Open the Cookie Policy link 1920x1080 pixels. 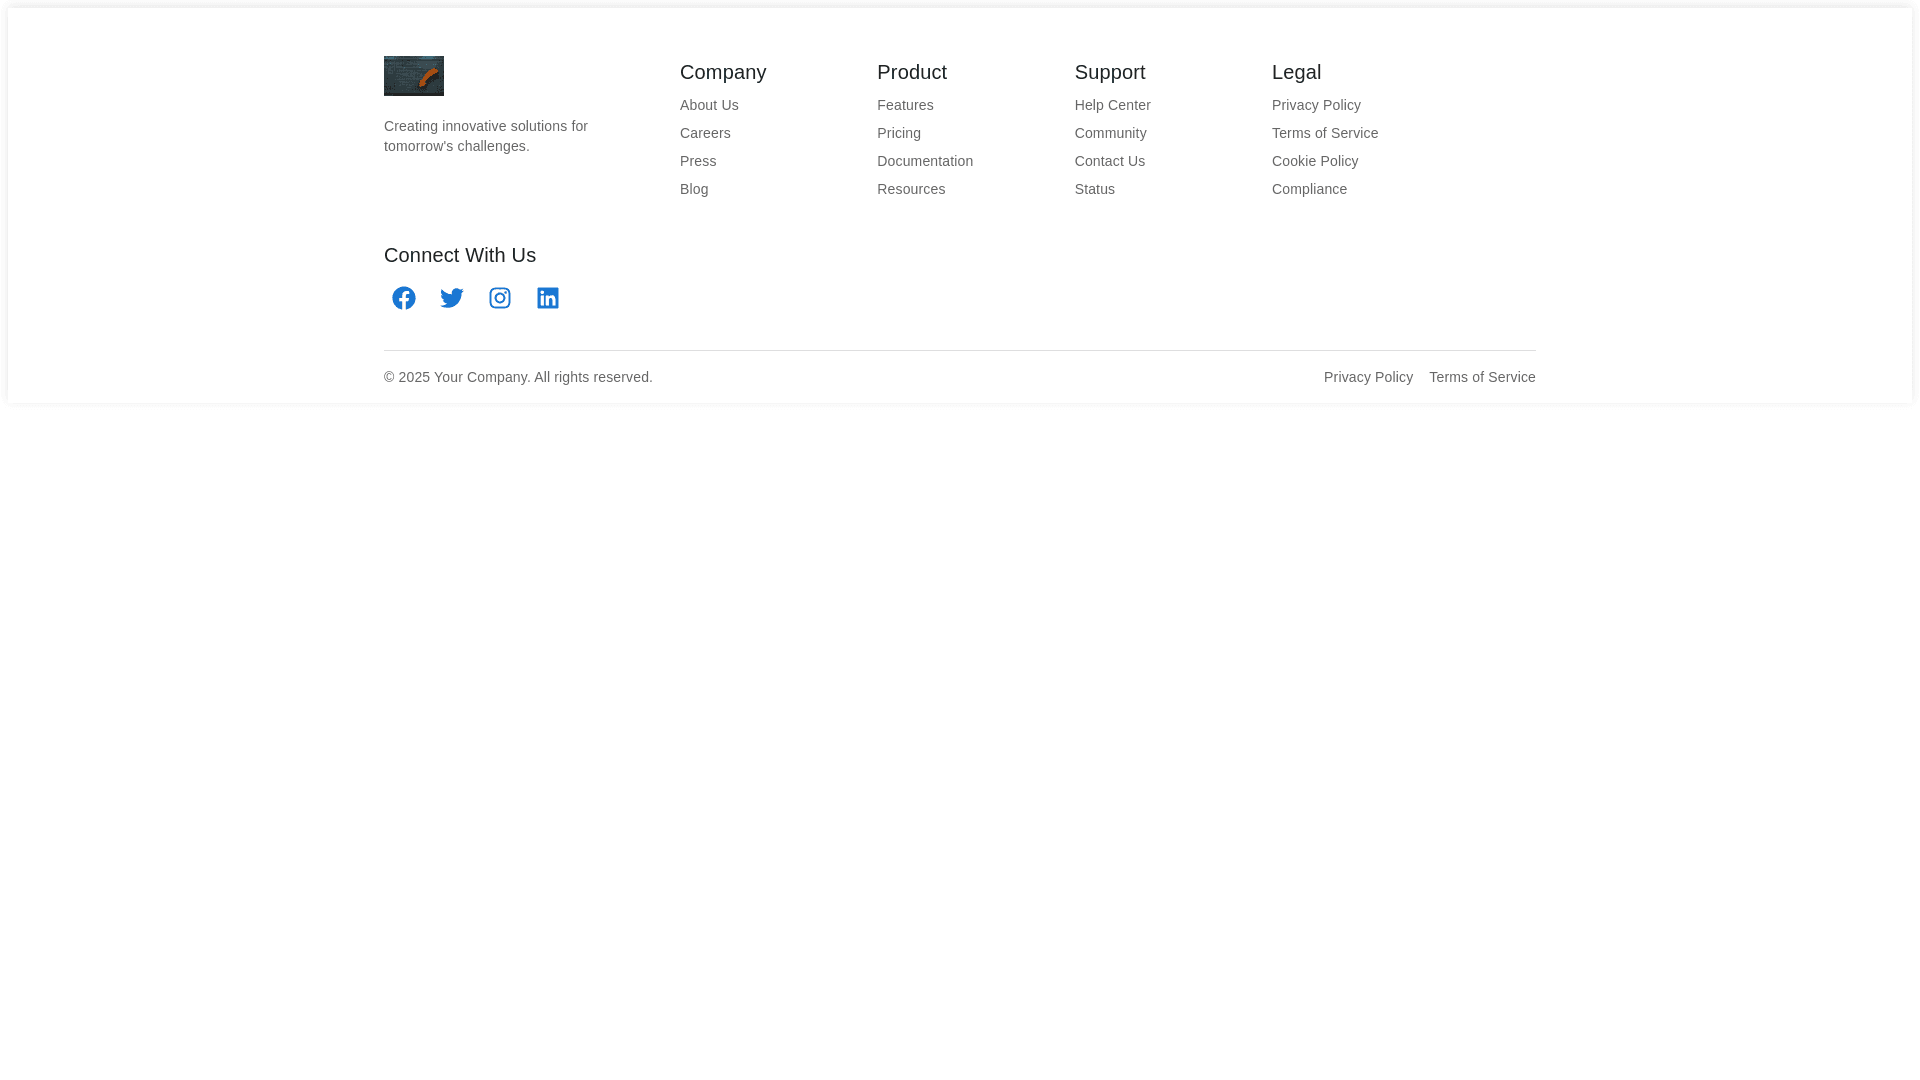1315,161
